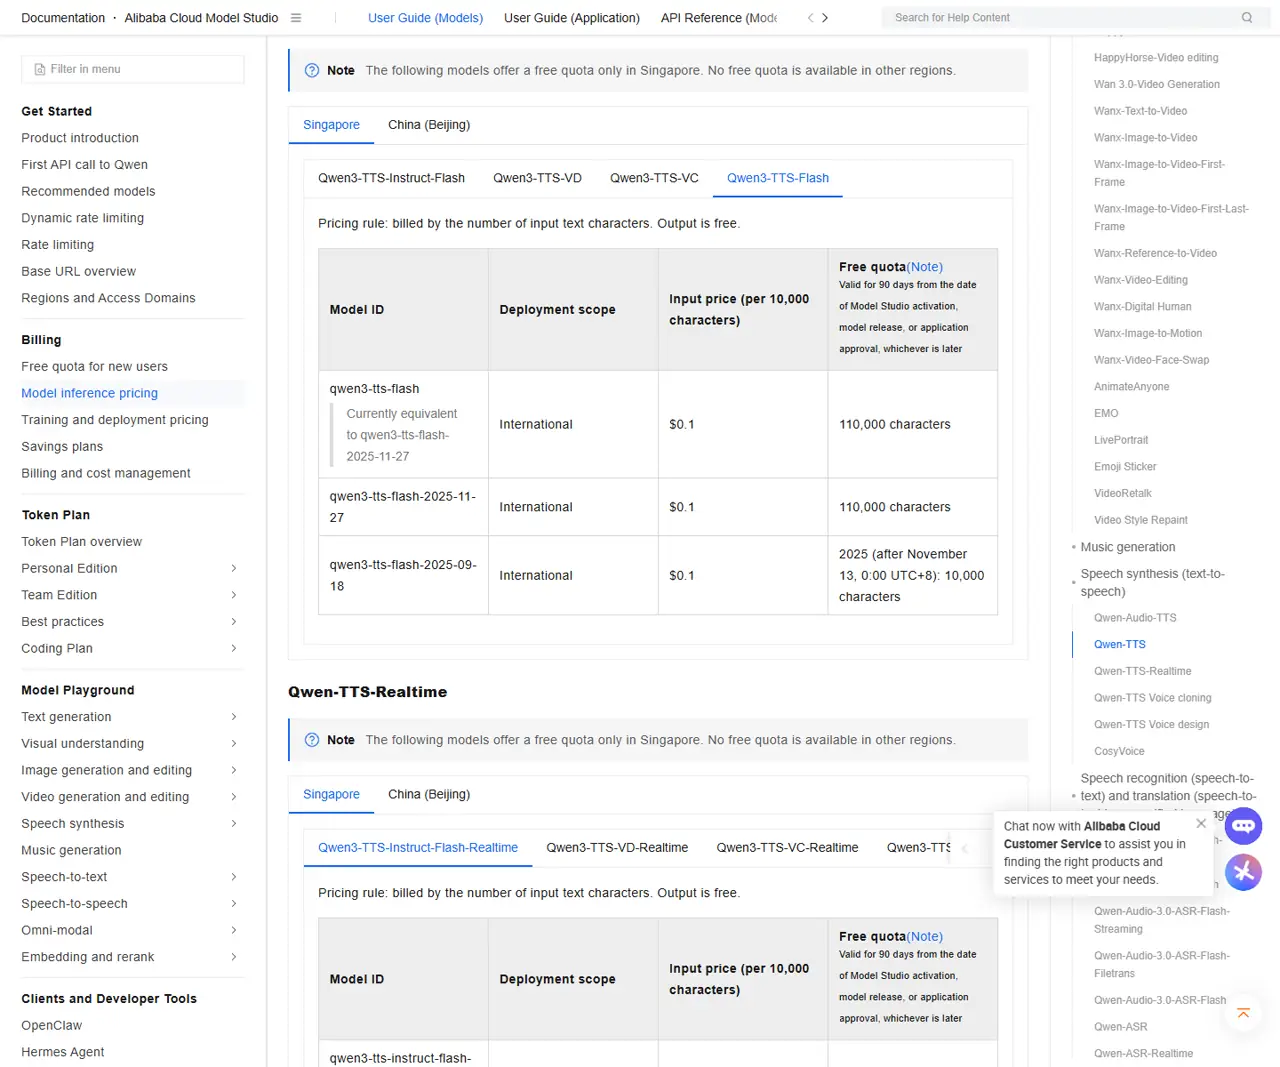1280x1067 pixels.
Task: Open the Documentation home link
Action: (63, 18)
